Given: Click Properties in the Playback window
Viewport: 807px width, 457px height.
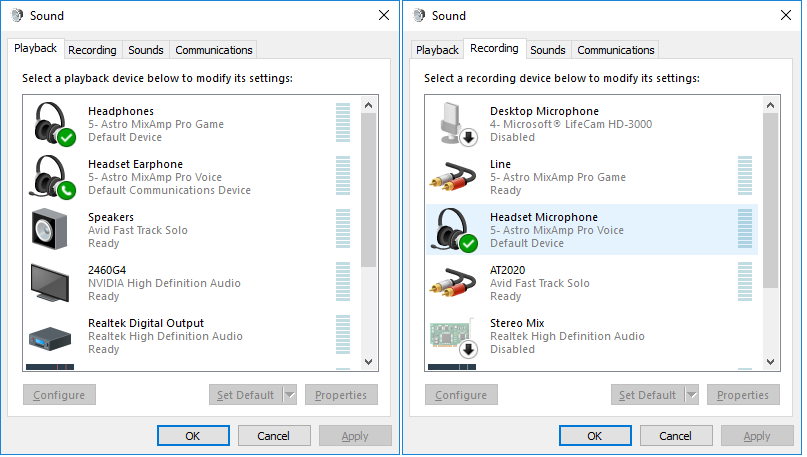Looking at the screenshot, I should [341, 395].
